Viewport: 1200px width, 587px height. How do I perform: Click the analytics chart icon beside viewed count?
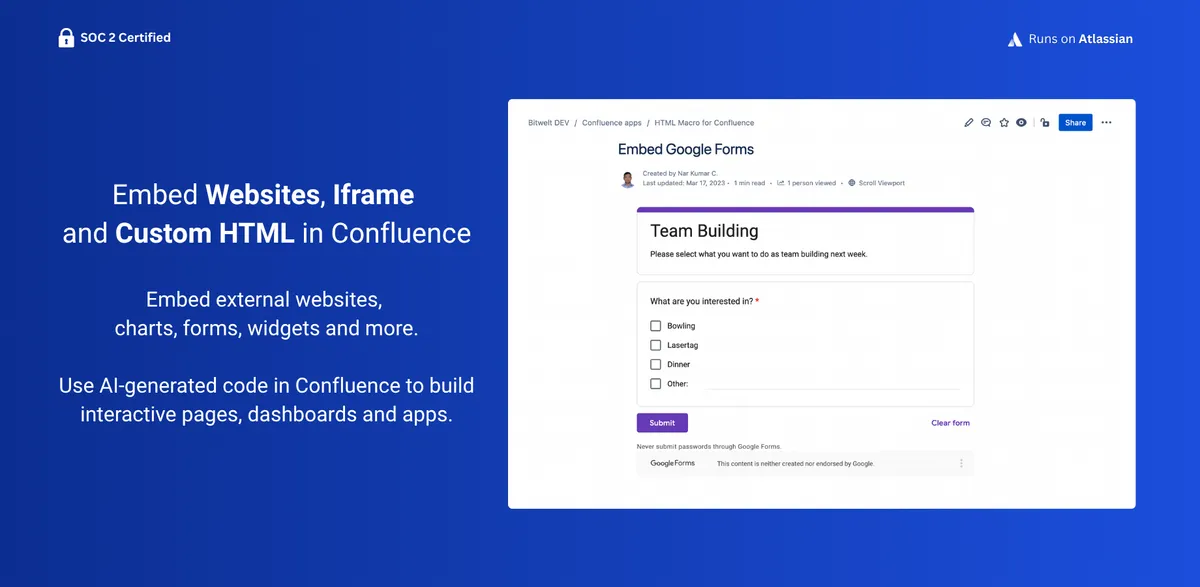[x=781, y=183]
